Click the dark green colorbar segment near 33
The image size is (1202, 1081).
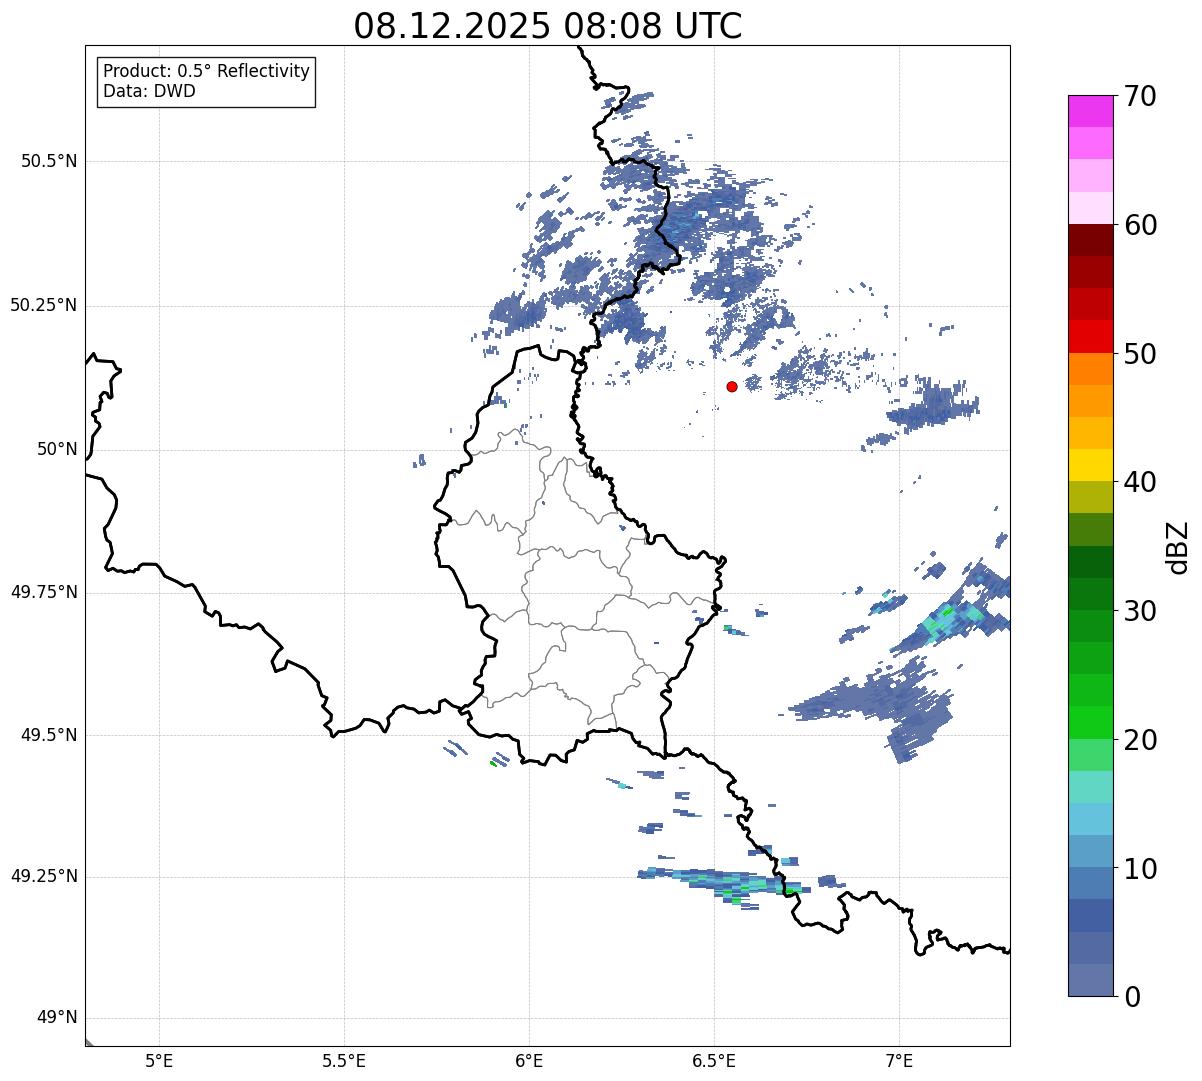click(x=1091, y=562)
